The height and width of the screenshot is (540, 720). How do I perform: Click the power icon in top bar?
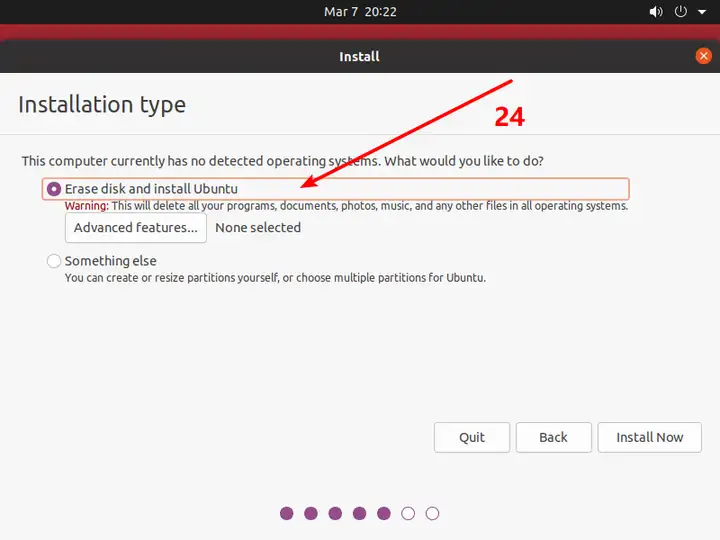coord(681,11)
